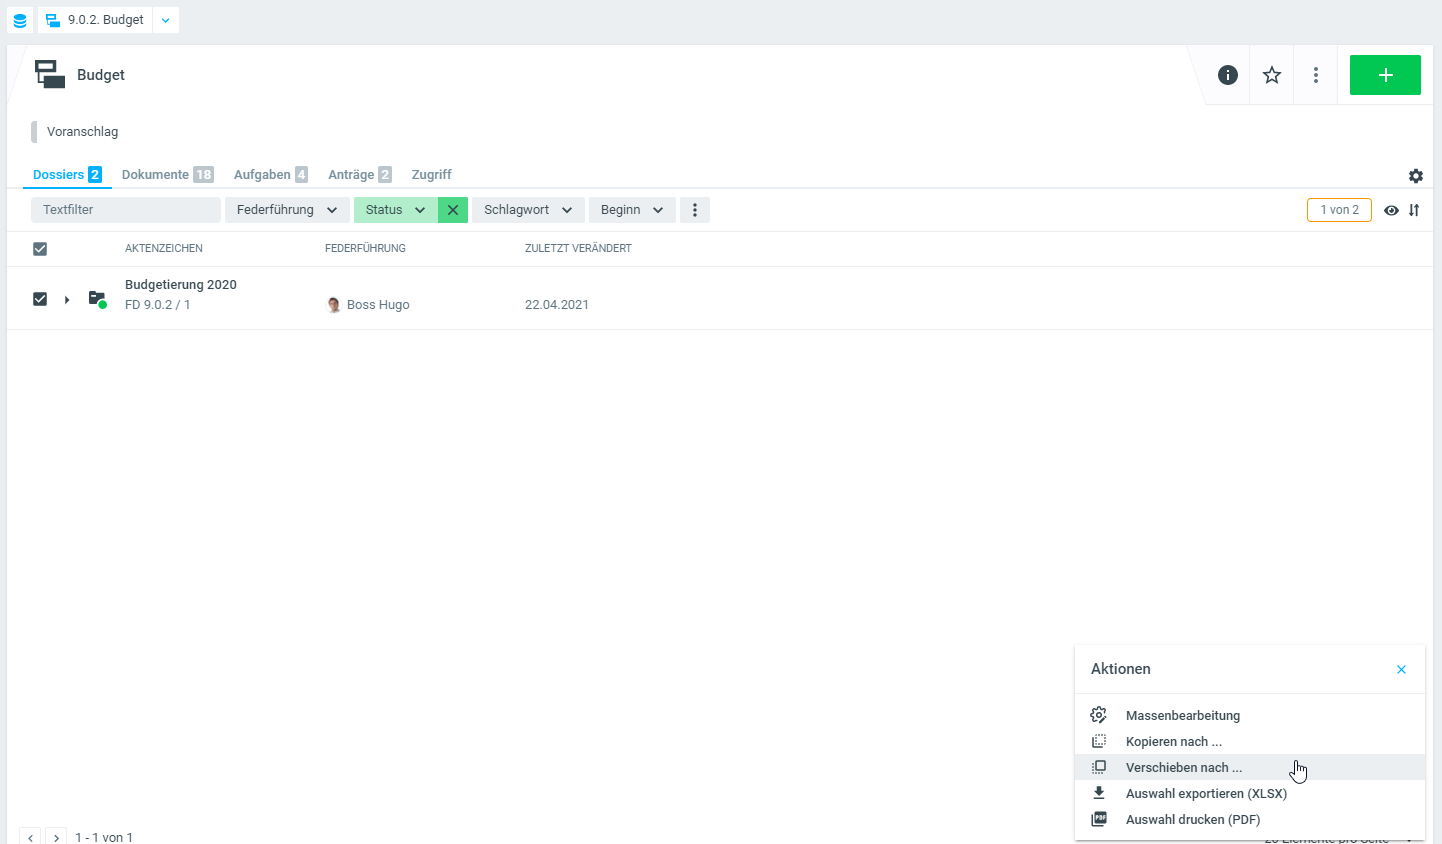Click into the Textfilter input field
Image resolution: width=1442 pixels, height=844 pixels.
[x=126, y=210]
